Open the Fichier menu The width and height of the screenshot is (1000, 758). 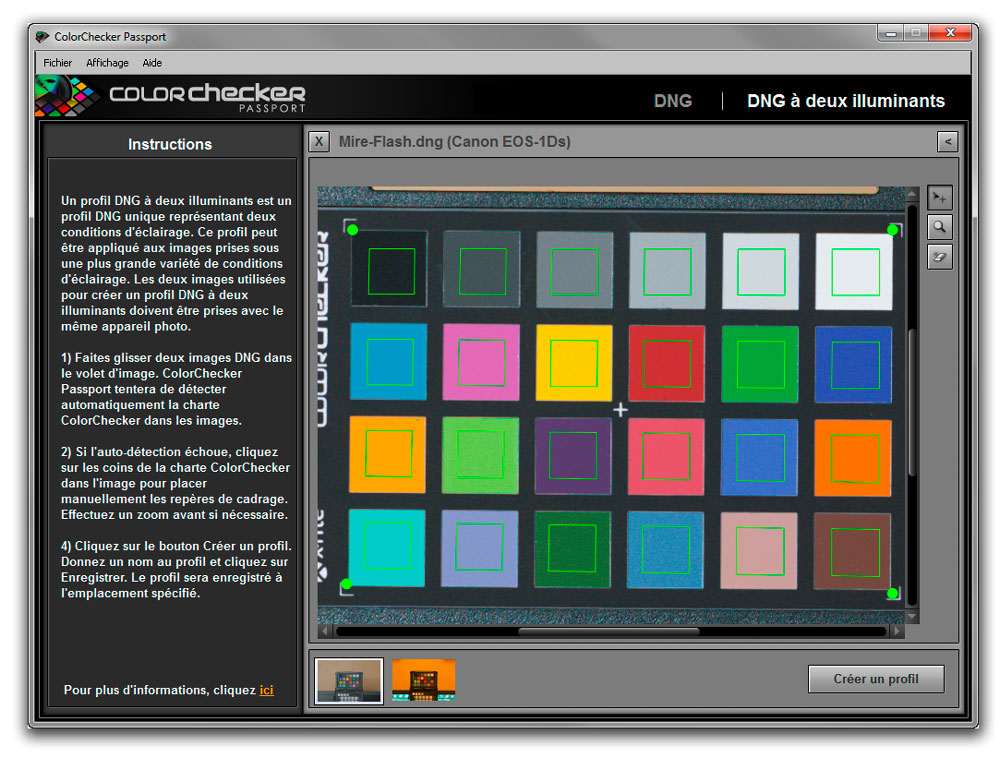coord(57,62)
